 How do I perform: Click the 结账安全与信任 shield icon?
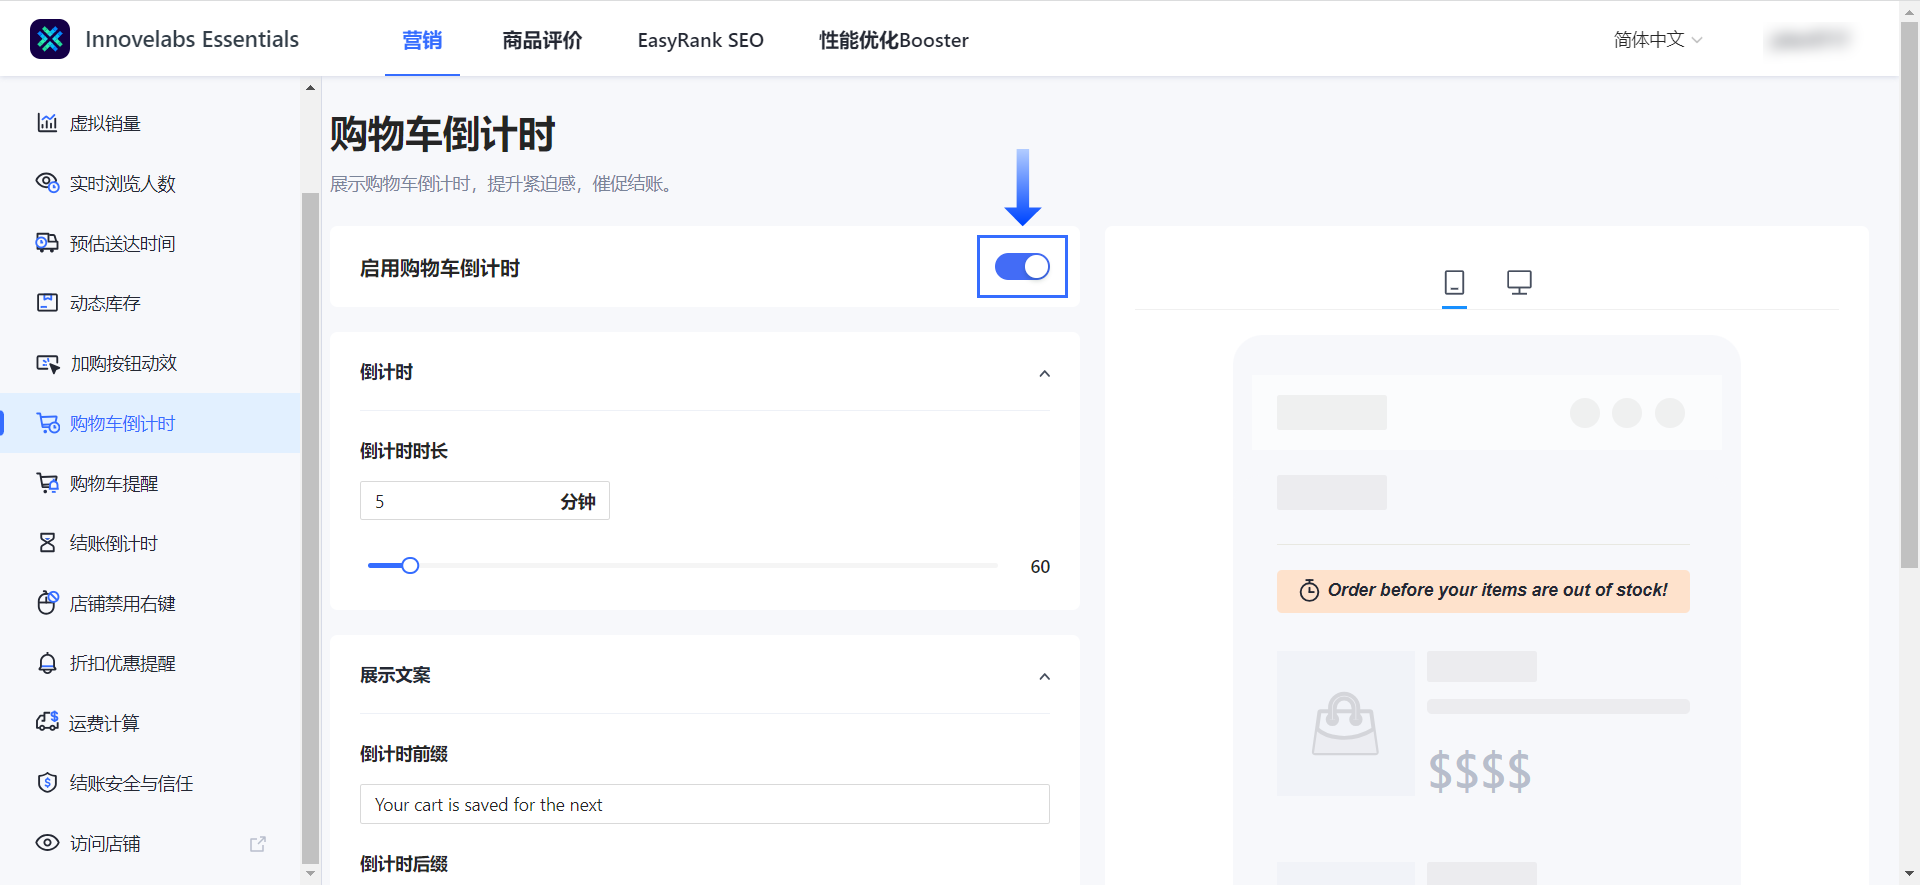(x=47, y=783)
